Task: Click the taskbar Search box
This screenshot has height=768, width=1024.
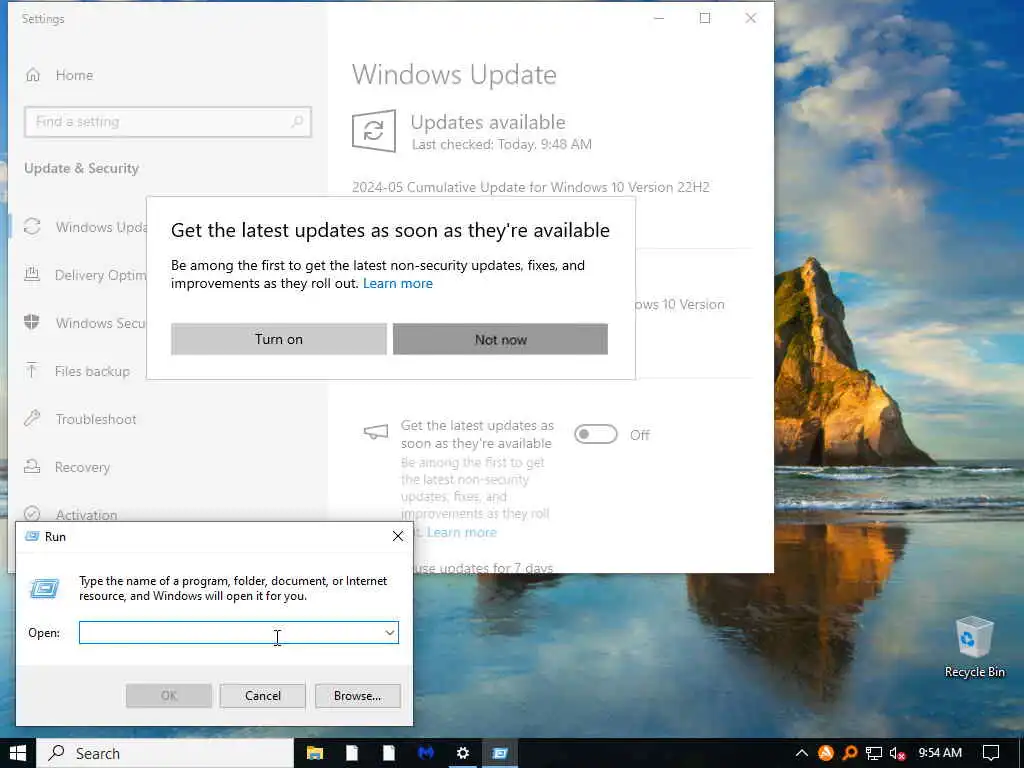Action: [x=165, y=753]
